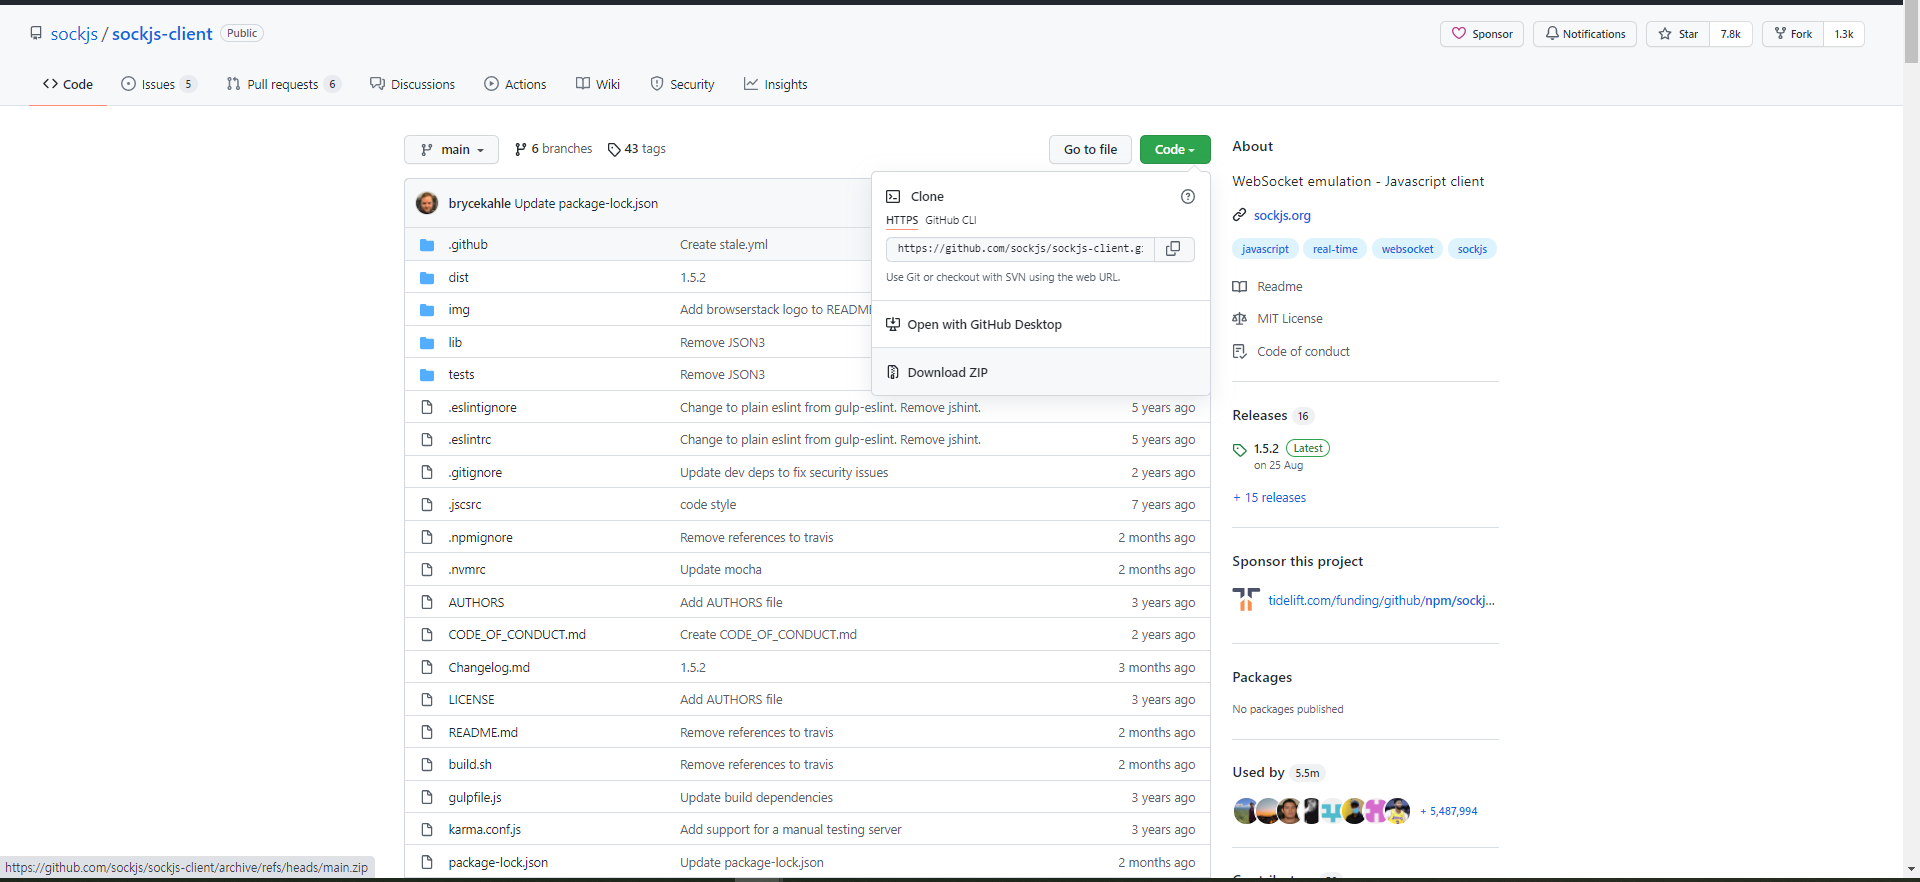Click the Notifications button
Image resolution: width=1920 pixels, height=882 pixels.
click(x=1585, y=34)
